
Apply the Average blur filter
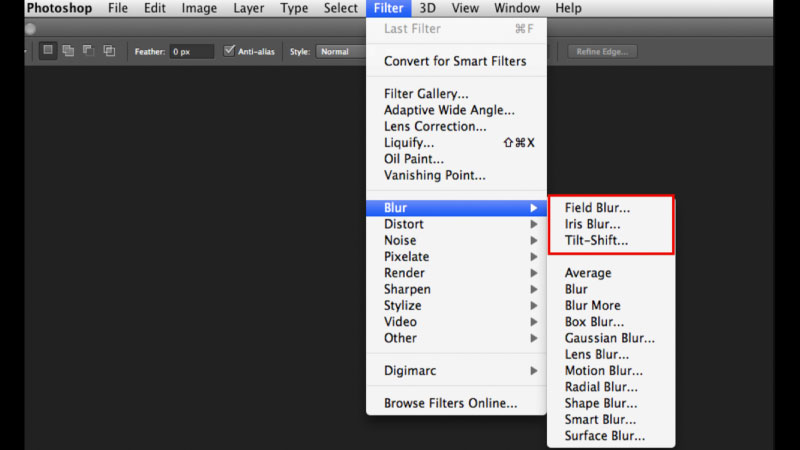click(x=611, y=273)
